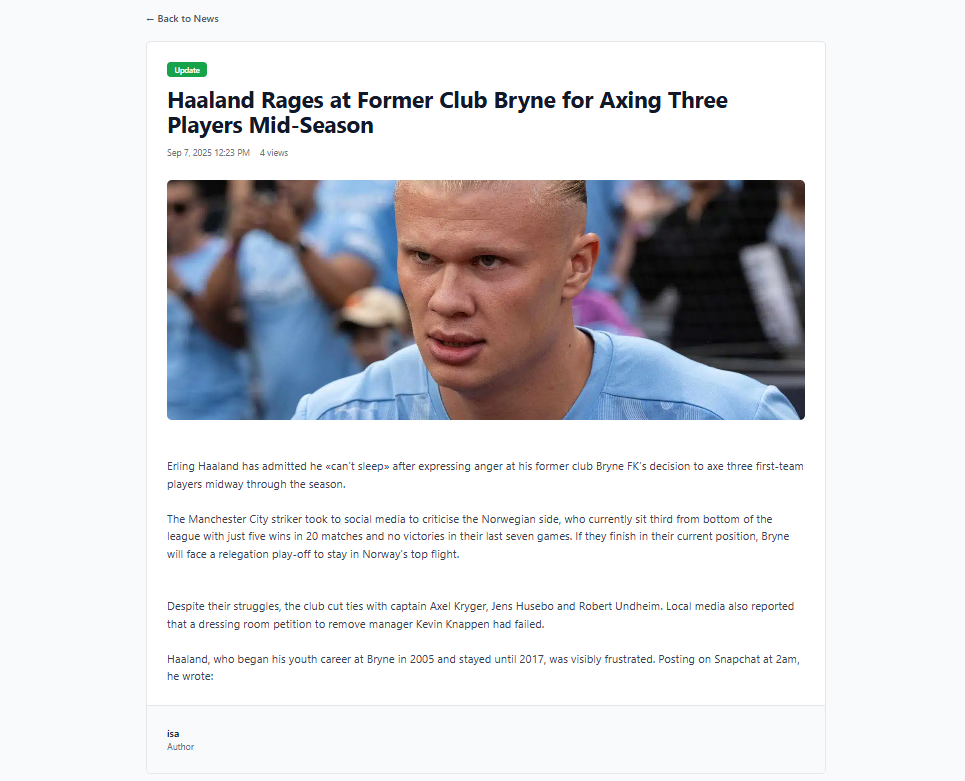Open the Haaland article photo
The height and width of the screenshot is (781, 965).
(485, 299)
